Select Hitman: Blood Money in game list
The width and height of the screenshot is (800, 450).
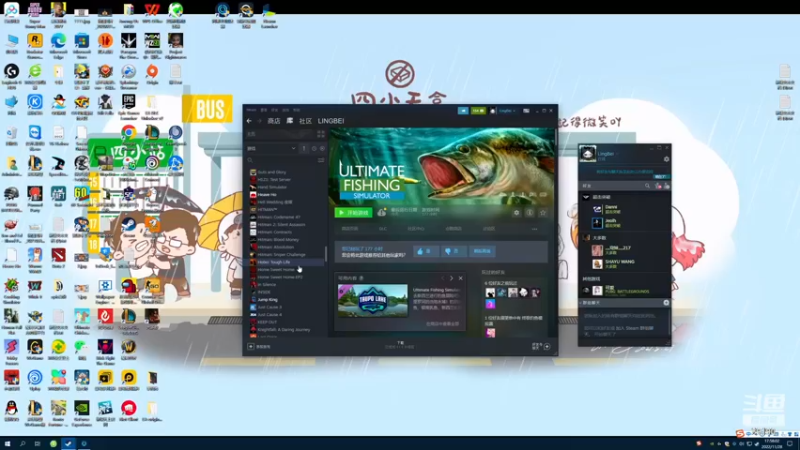[x=285, y=239]
